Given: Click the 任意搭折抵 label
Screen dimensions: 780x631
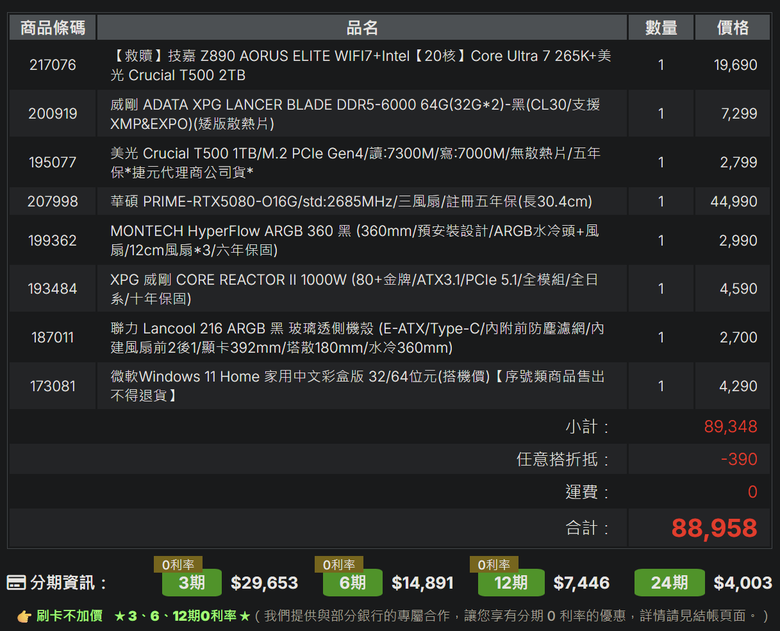Looking at the screenshot, I should point(563,459).
